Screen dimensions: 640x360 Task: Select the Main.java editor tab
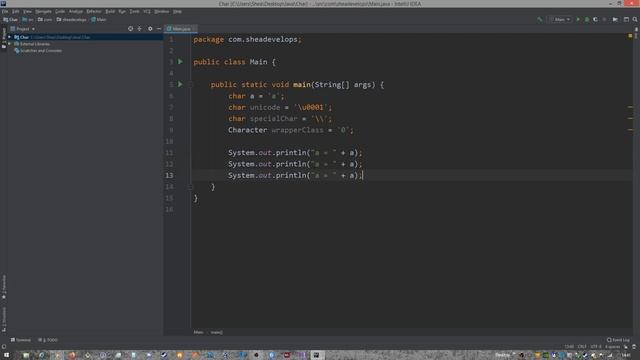(x=181, y=29)
